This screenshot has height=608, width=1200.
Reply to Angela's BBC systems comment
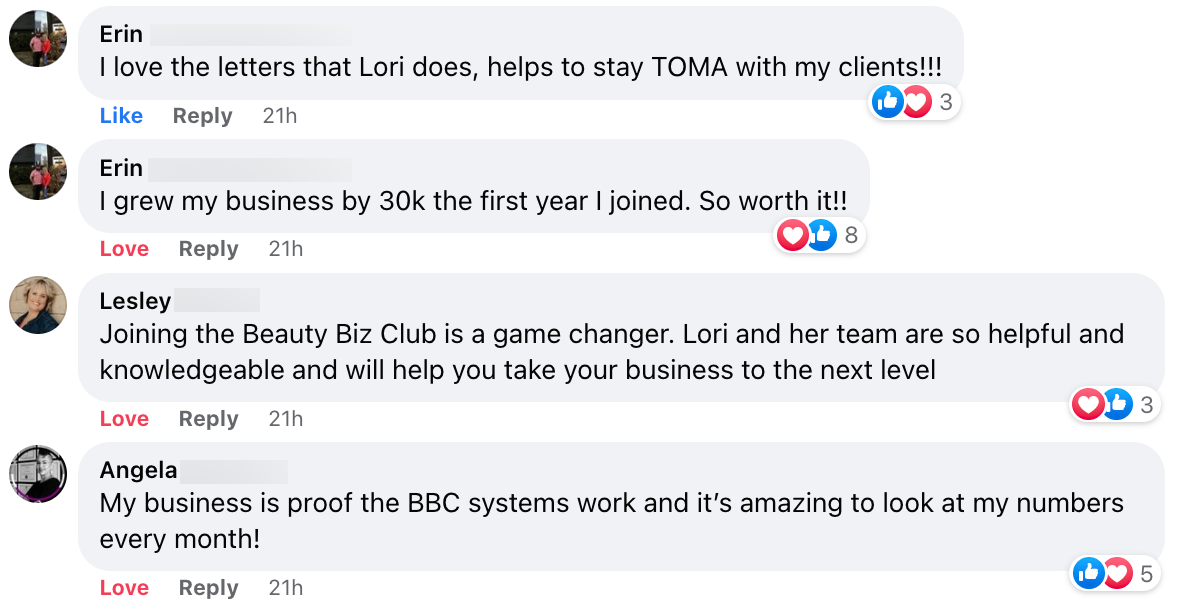pos(208,588)
